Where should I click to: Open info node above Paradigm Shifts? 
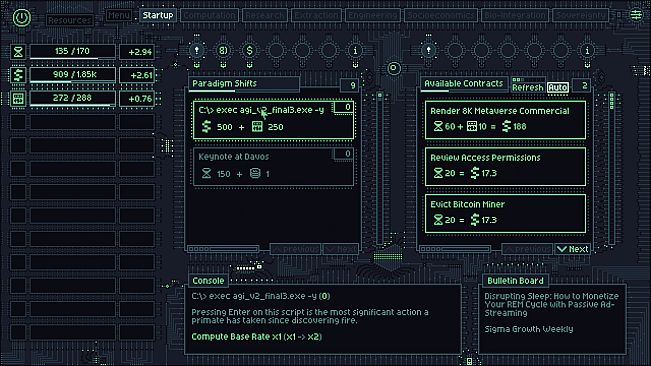[355, 51]
